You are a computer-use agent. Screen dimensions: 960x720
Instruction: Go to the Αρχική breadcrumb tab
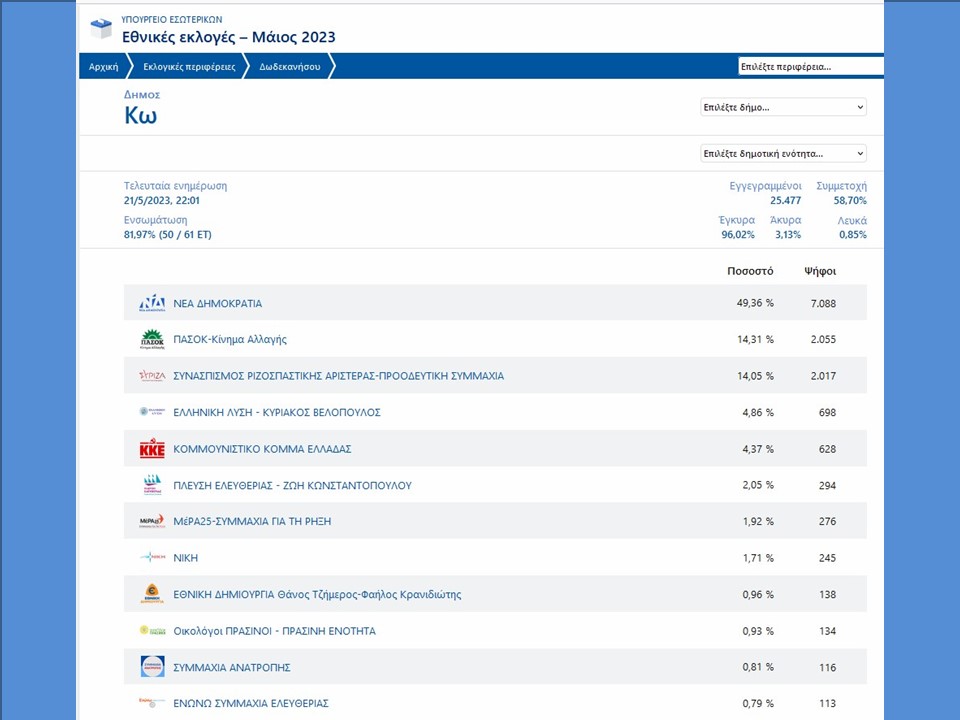pyautogui.click(x=103, y=67)
